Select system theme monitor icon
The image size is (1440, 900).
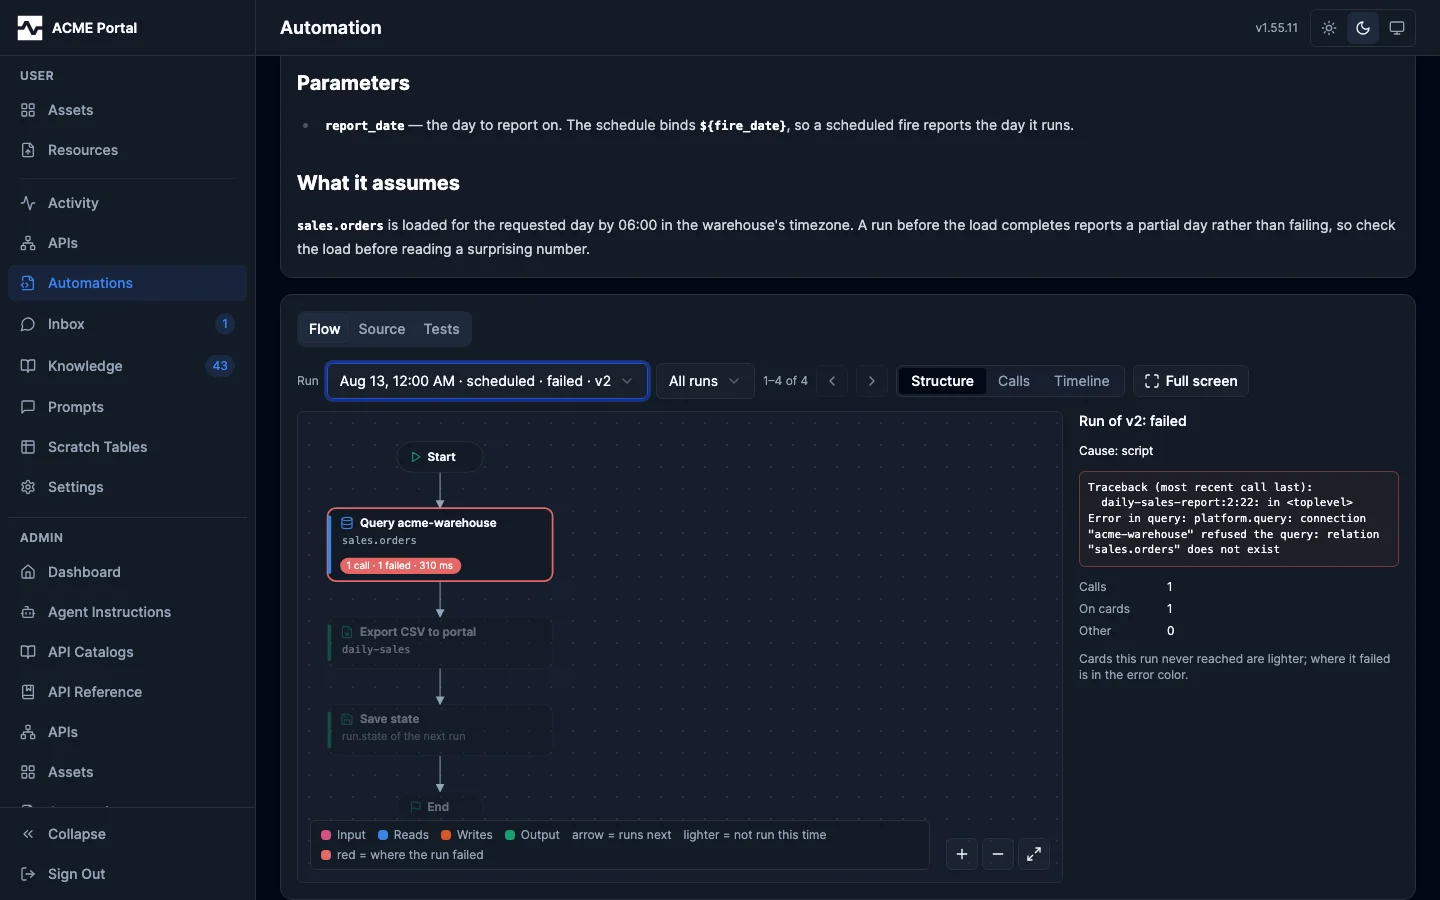1397,28
